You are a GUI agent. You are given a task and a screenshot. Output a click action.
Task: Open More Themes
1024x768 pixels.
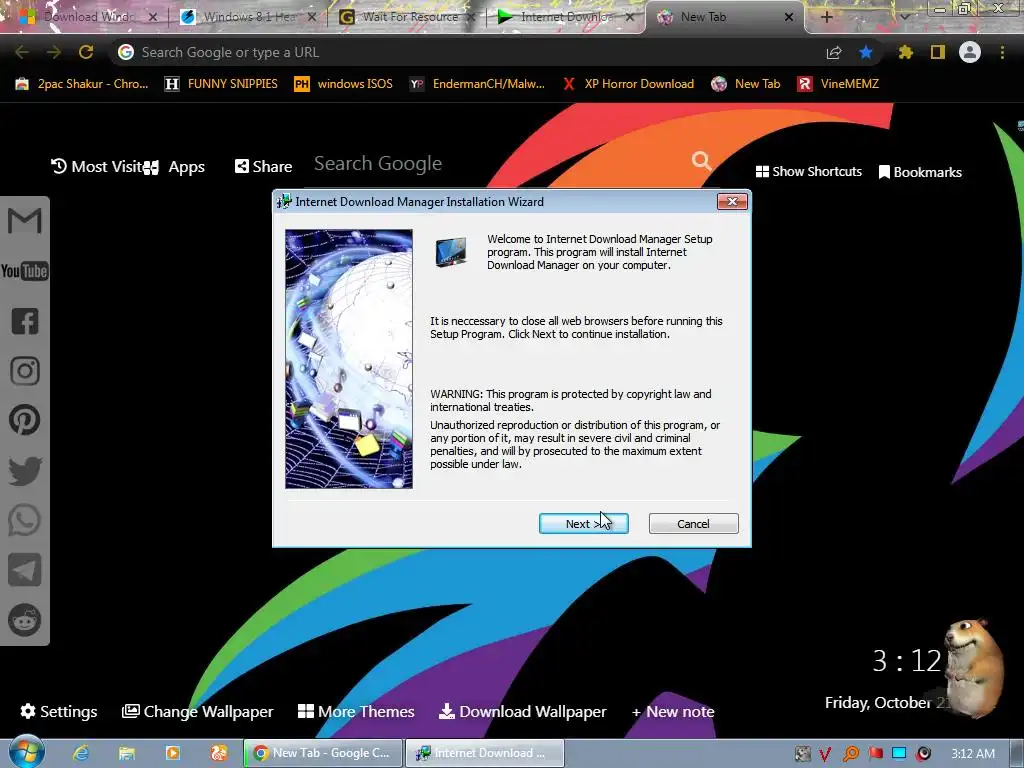pyautogui.click(x=356, y=711)
